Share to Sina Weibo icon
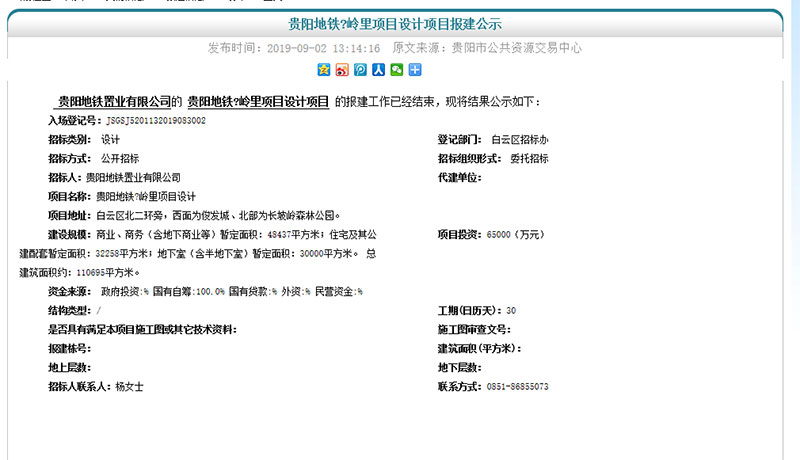 pos(342,70)
